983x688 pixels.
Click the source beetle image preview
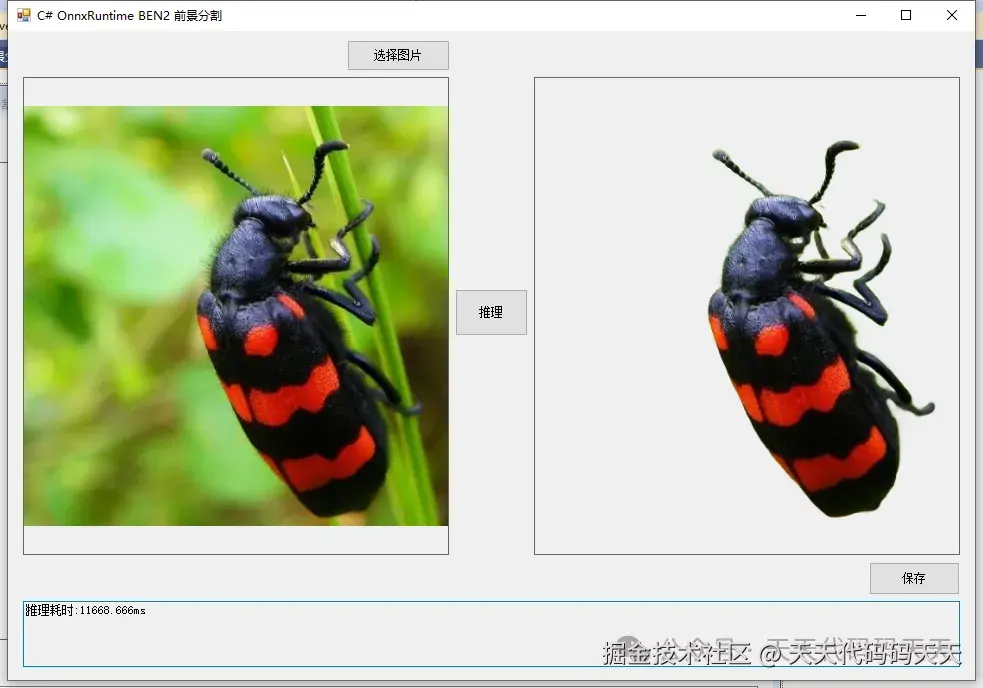(x=236, y=315)
